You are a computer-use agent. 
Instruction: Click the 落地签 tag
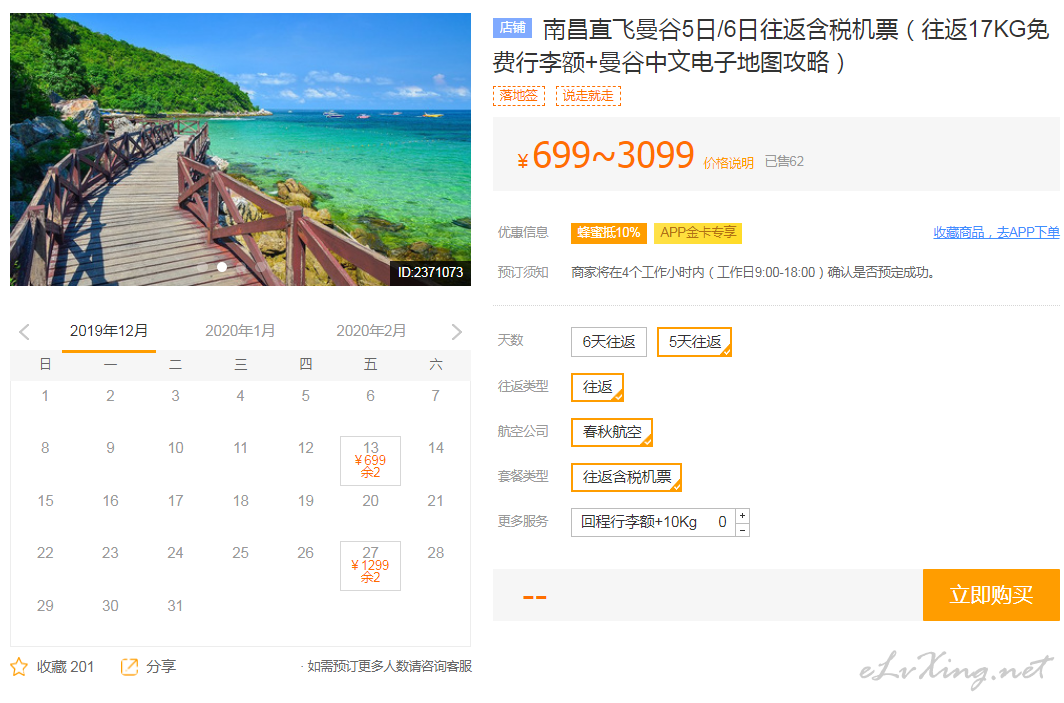[x=518, y=96]
